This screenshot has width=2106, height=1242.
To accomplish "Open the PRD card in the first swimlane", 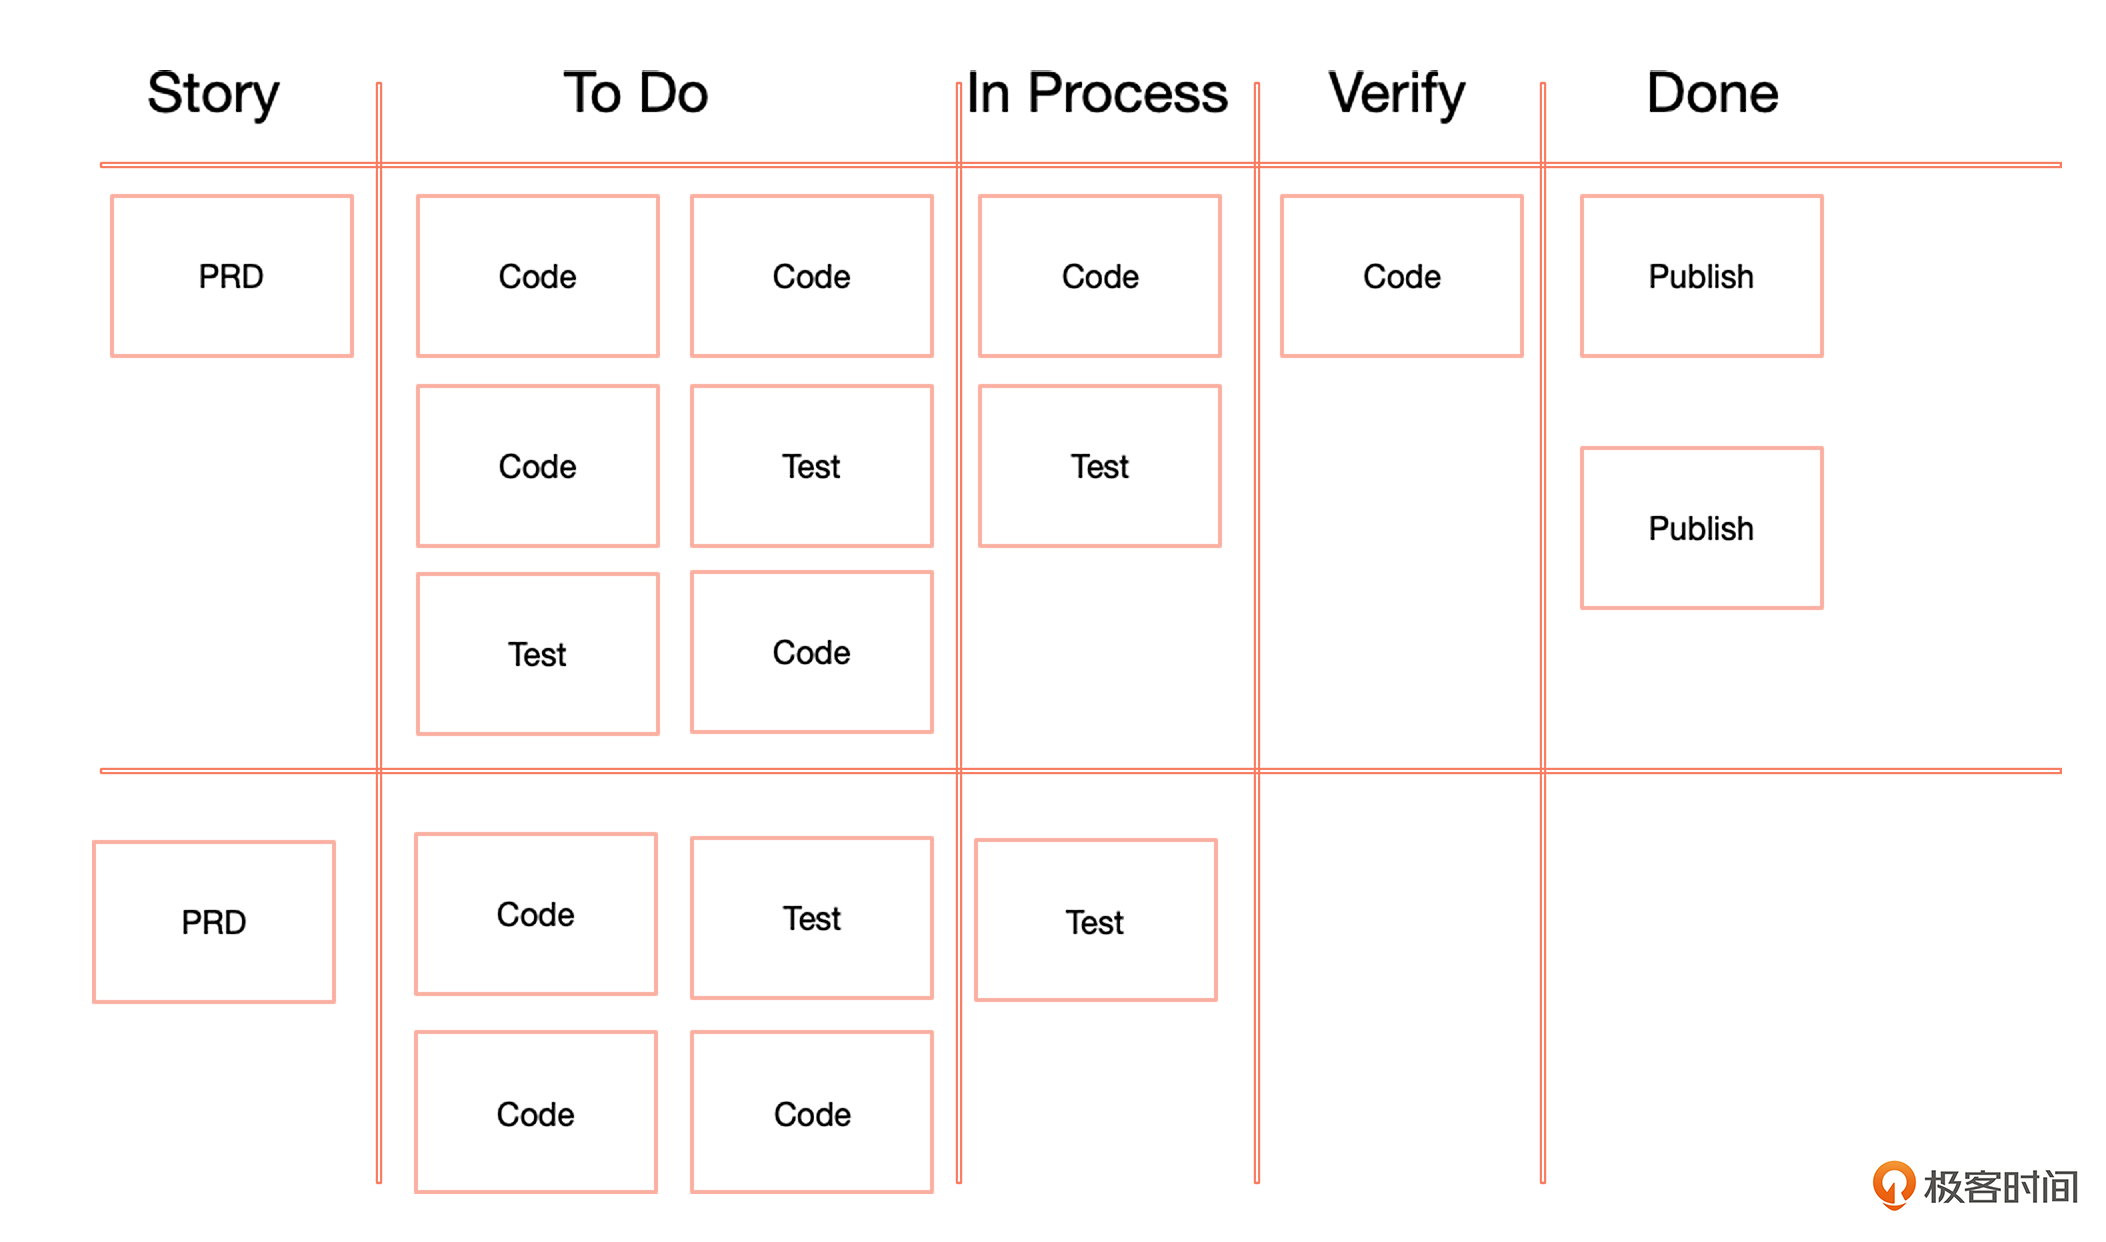I will point(231,276).
